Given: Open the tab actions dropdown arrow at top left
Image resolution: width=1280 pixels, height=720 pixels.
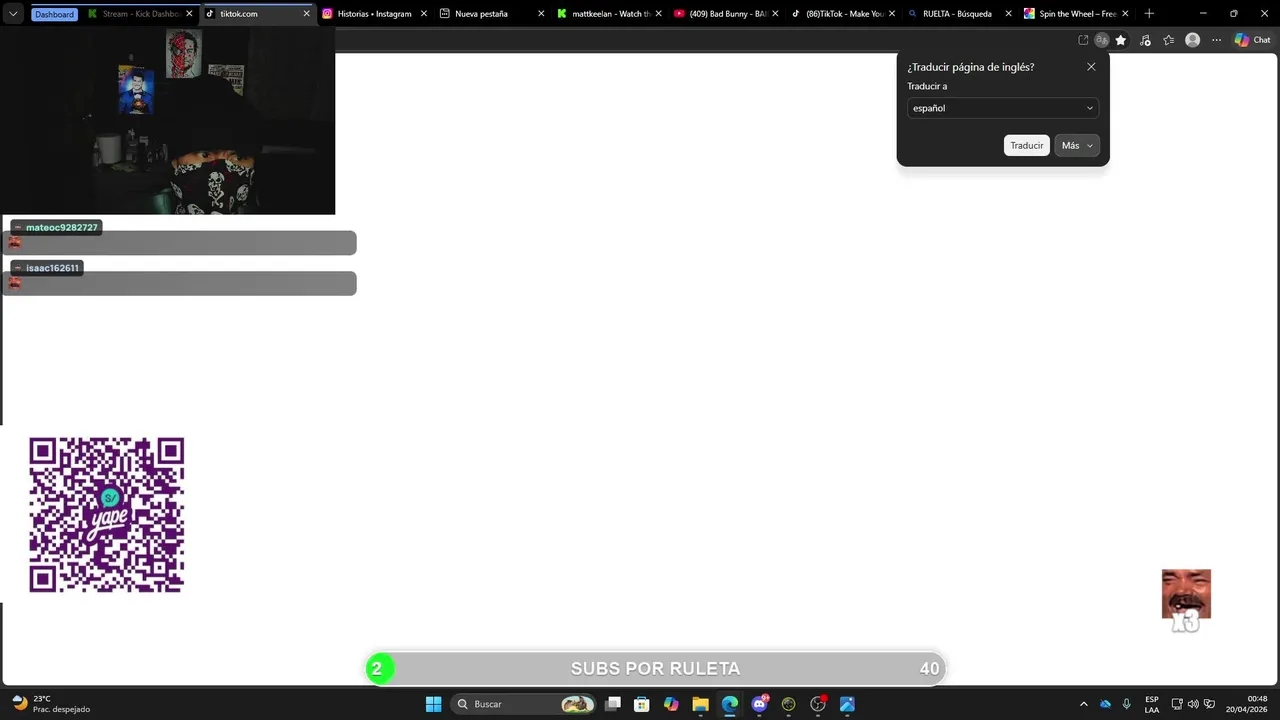Looking at the screenshot, I should point(13,14).
